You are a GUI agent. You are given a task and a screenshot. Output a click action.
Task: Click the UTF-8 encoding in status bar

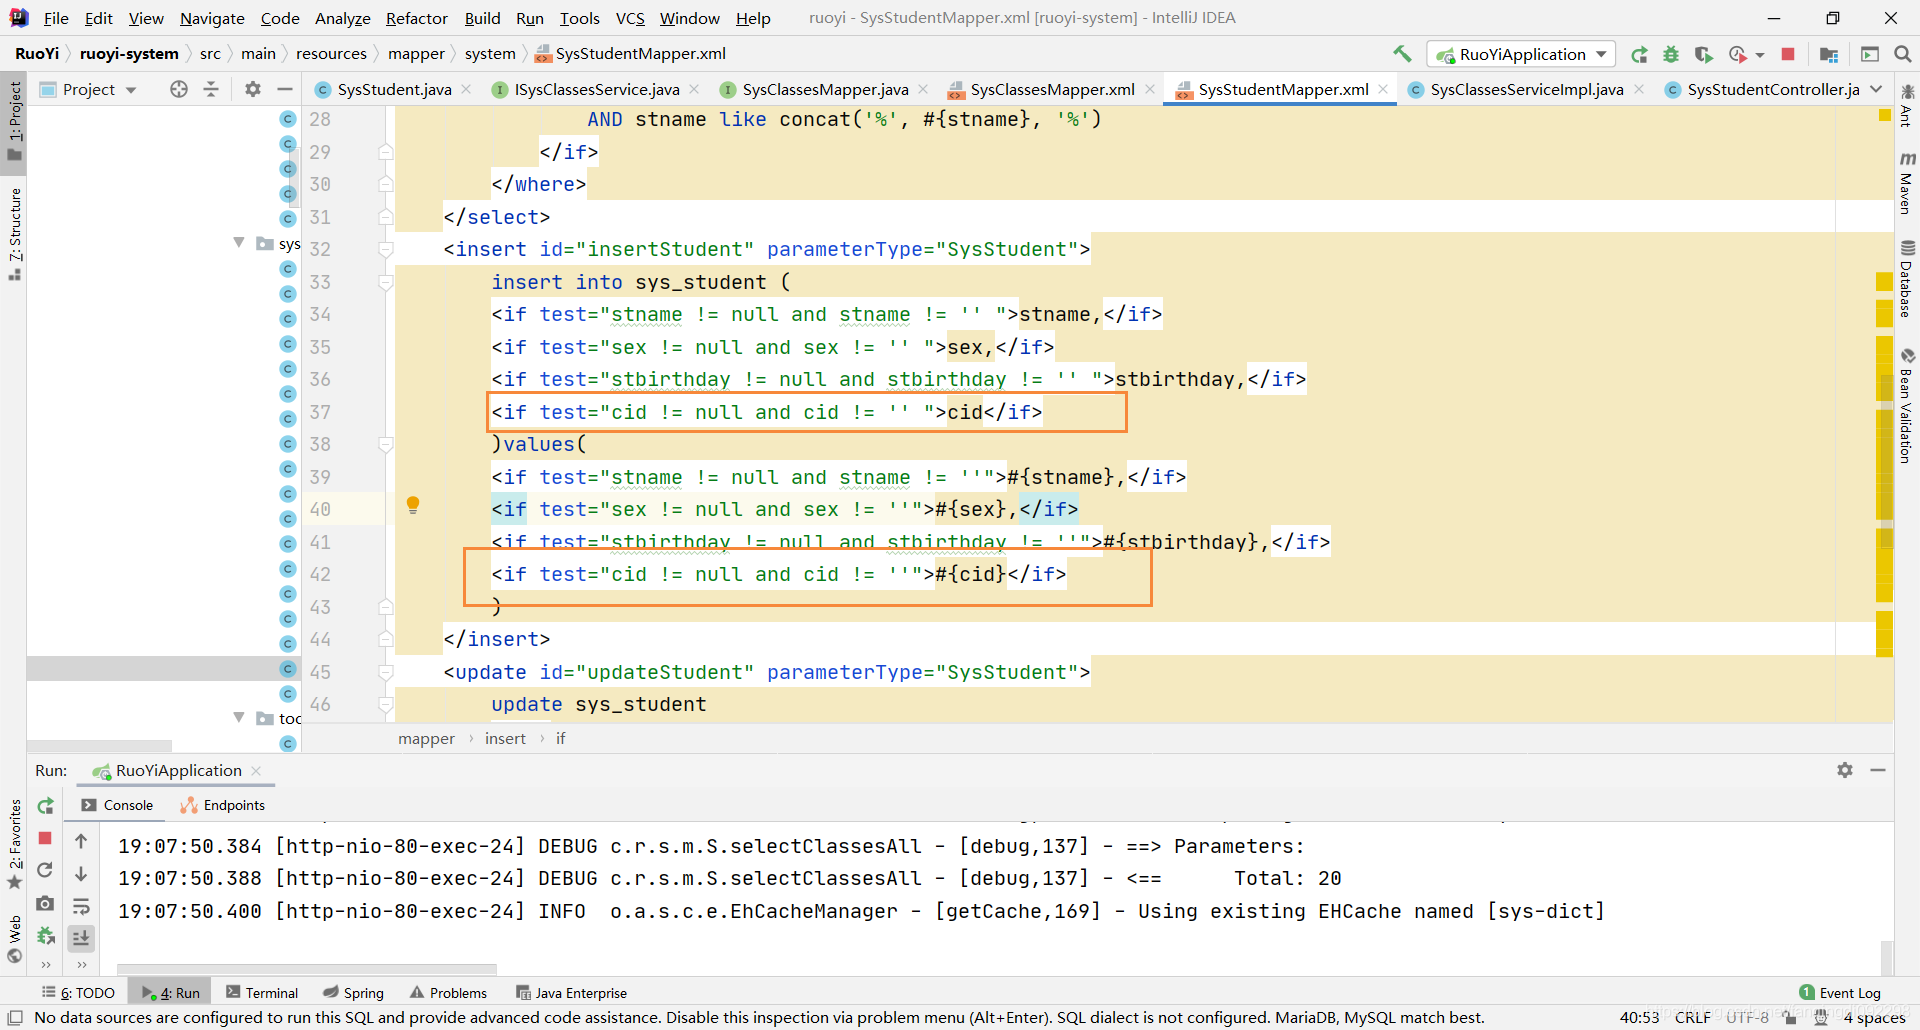pyautogui.click(x=1747, y=1017)
